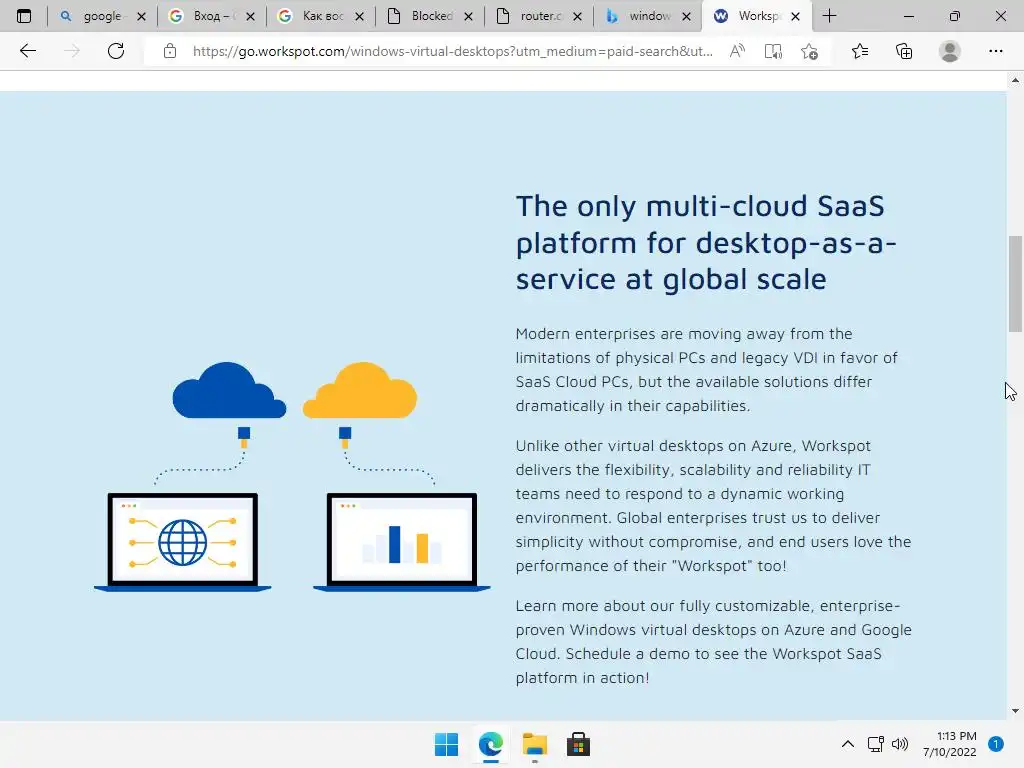
Task: Click the blue cloud illustration
Action: pyautogui.click(x=229, y=391)
